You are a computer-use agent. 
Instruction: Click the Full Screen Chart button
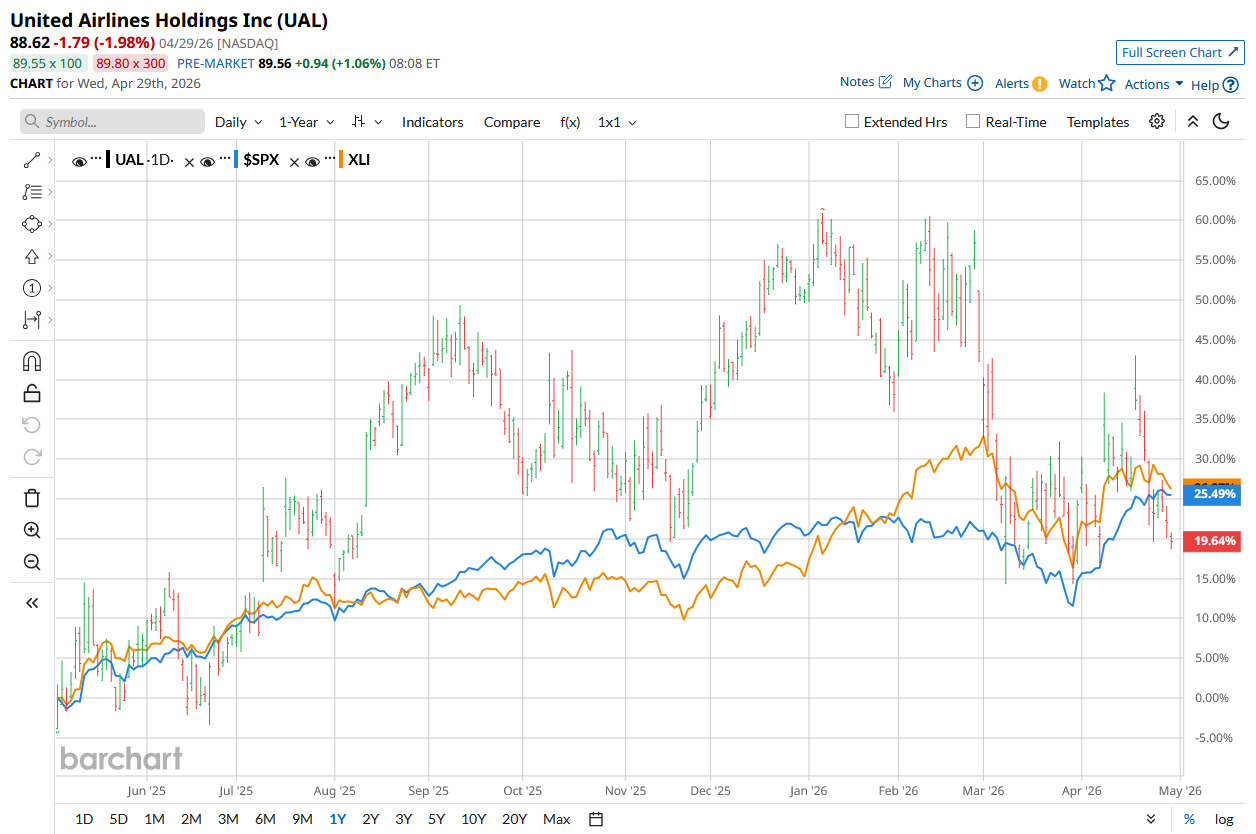point(1180,52)
